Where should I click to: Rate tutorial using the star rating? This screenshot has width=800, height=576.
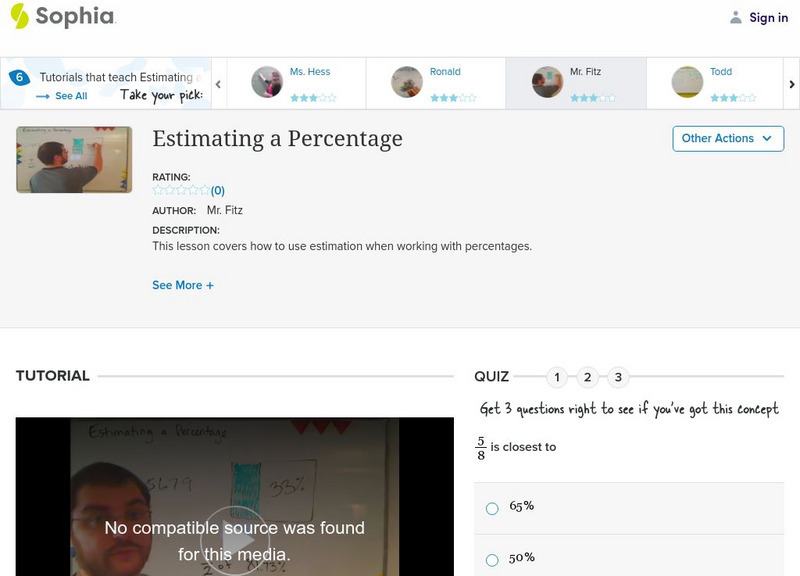click(181, 190)
